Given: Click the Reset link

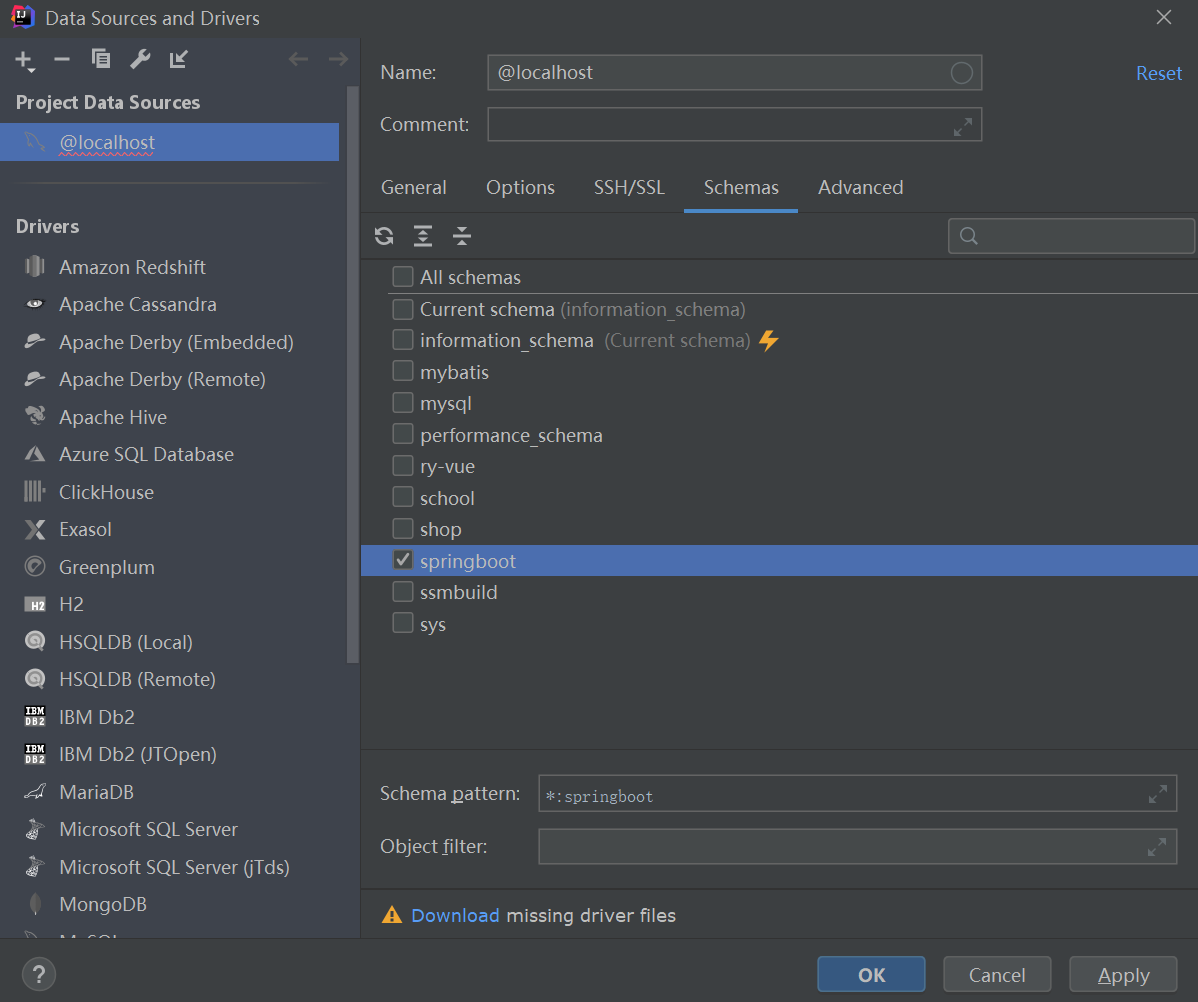Looking at the screenshot, I should point(1158,73).
